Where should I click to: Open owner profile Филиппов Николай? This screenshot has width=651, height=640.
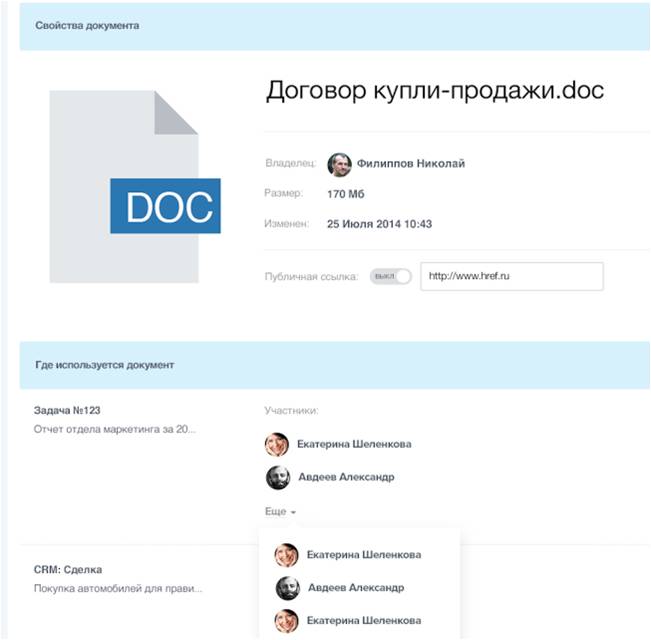[411, 164]
